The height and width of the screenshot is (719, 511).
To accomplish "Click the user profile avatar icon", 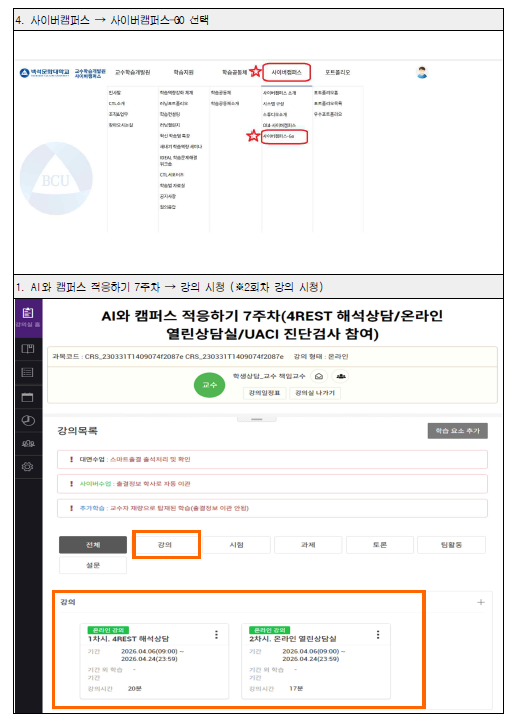I will click(x=422, y=72).
